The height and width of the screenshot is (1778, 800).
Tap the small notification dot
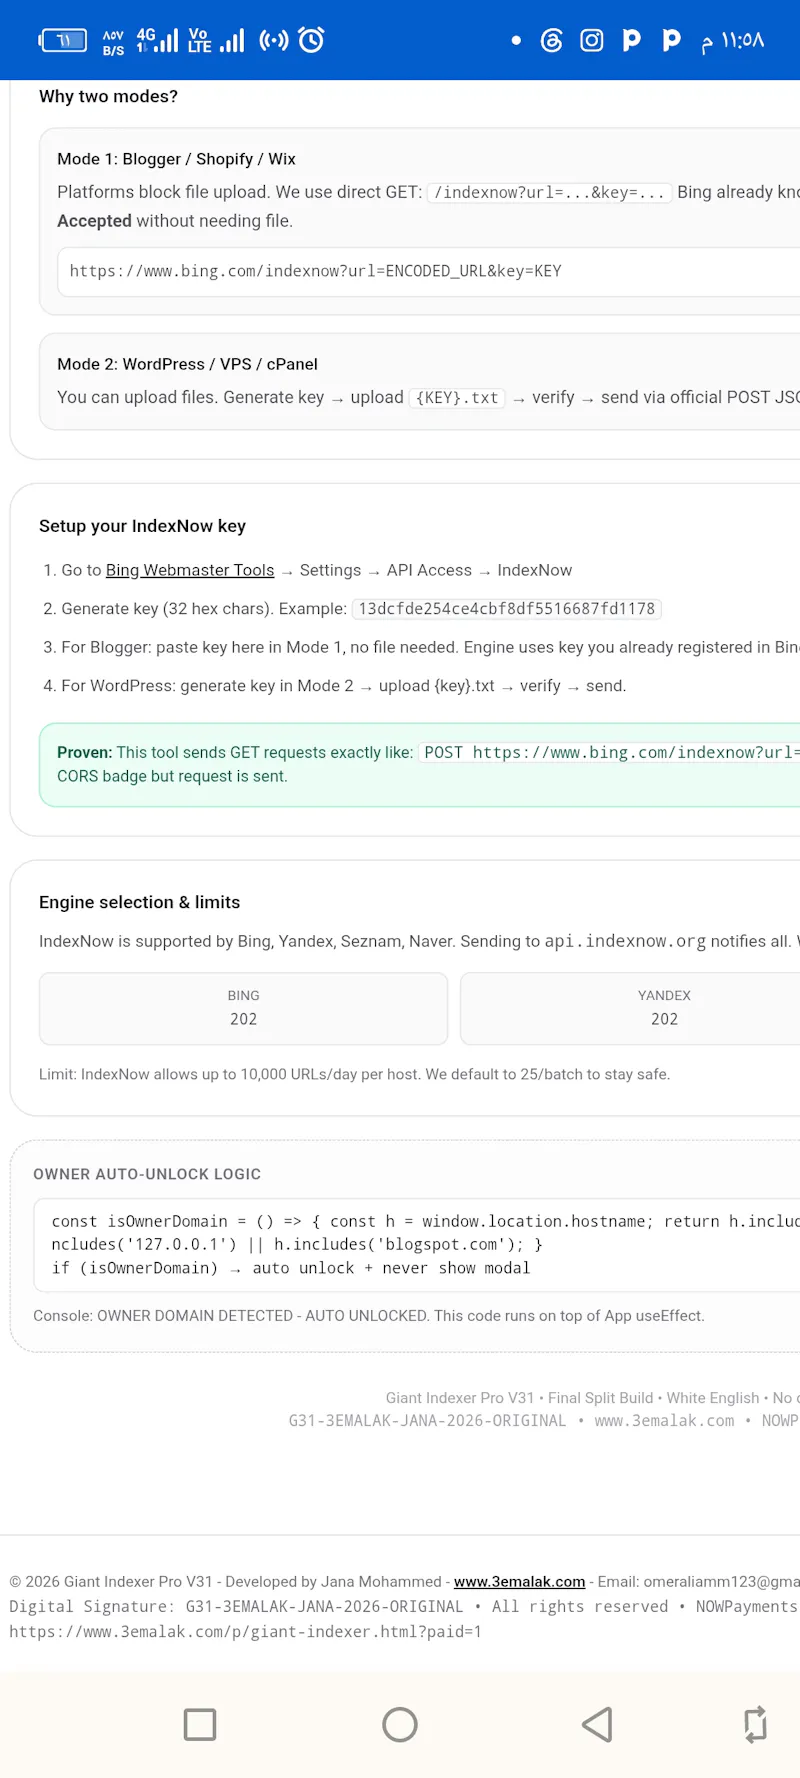click(516, 40)
